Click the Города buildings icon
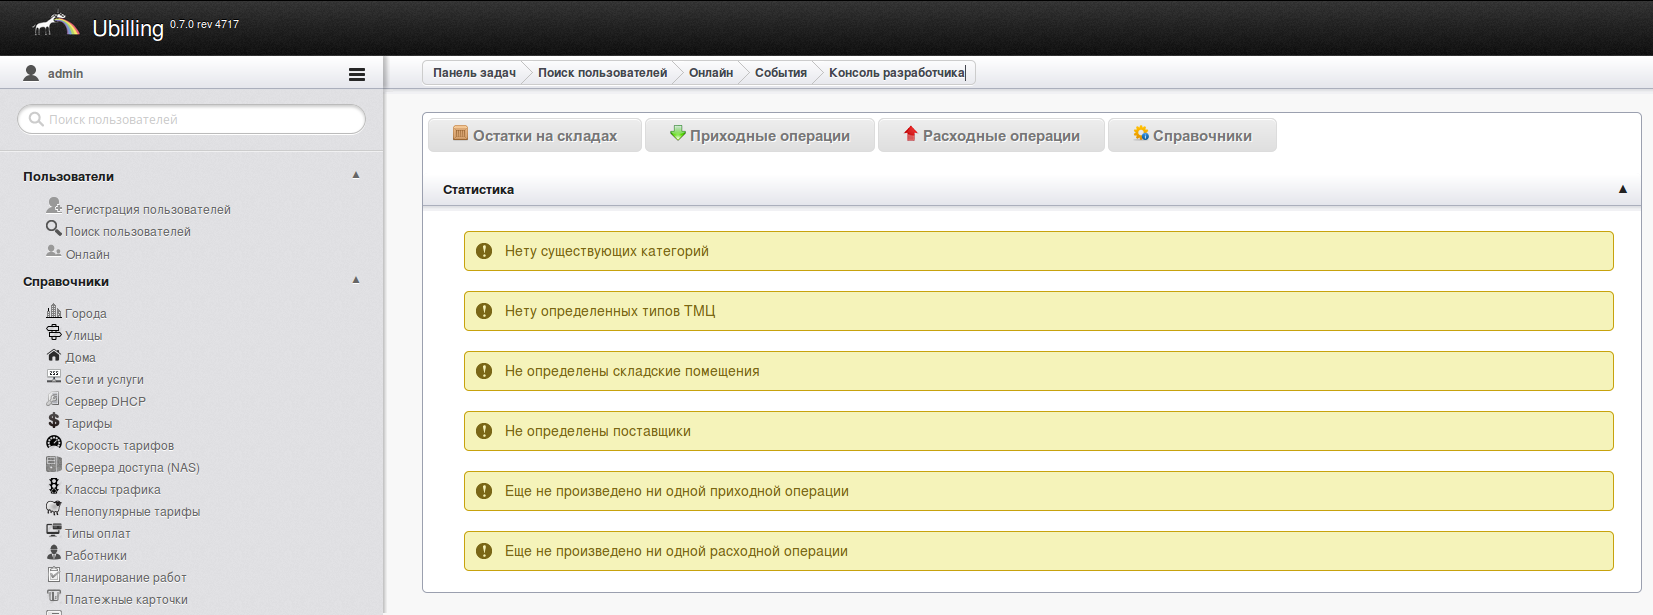Screen dimensions: 1653x615 [54, 311]
